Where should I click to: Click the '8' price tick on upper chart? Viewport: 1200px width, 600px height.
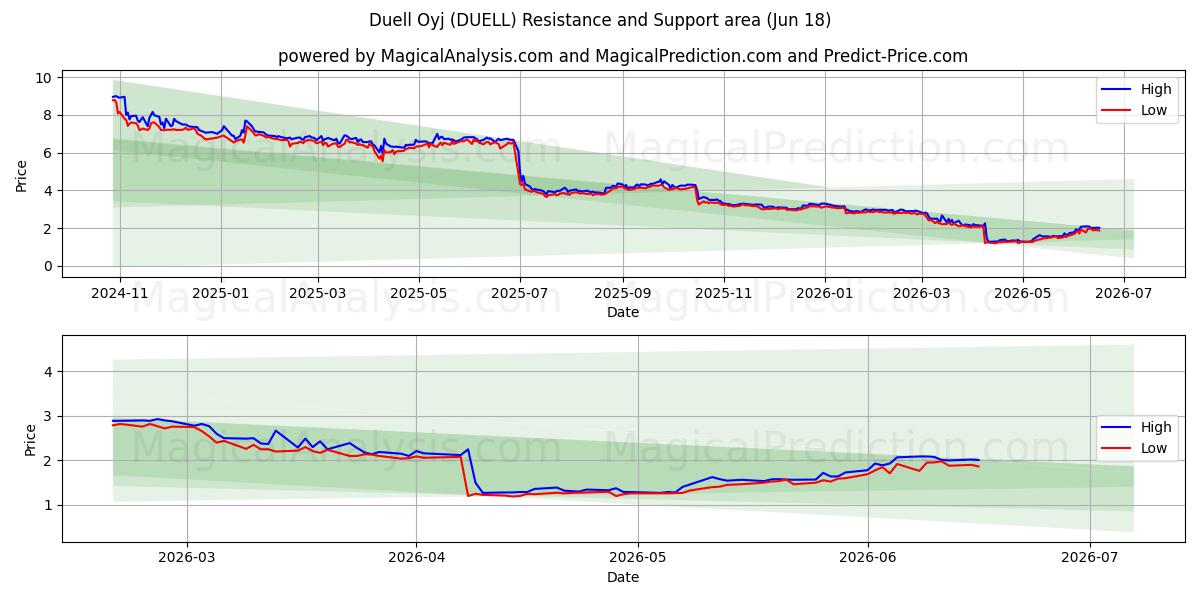click(x=50, y=115)
